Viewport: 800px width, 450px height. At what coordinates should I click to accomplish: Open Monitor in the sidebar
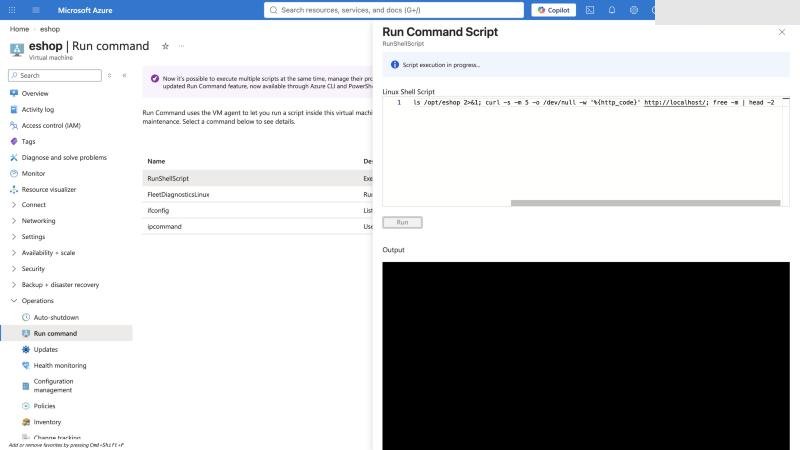33,173
